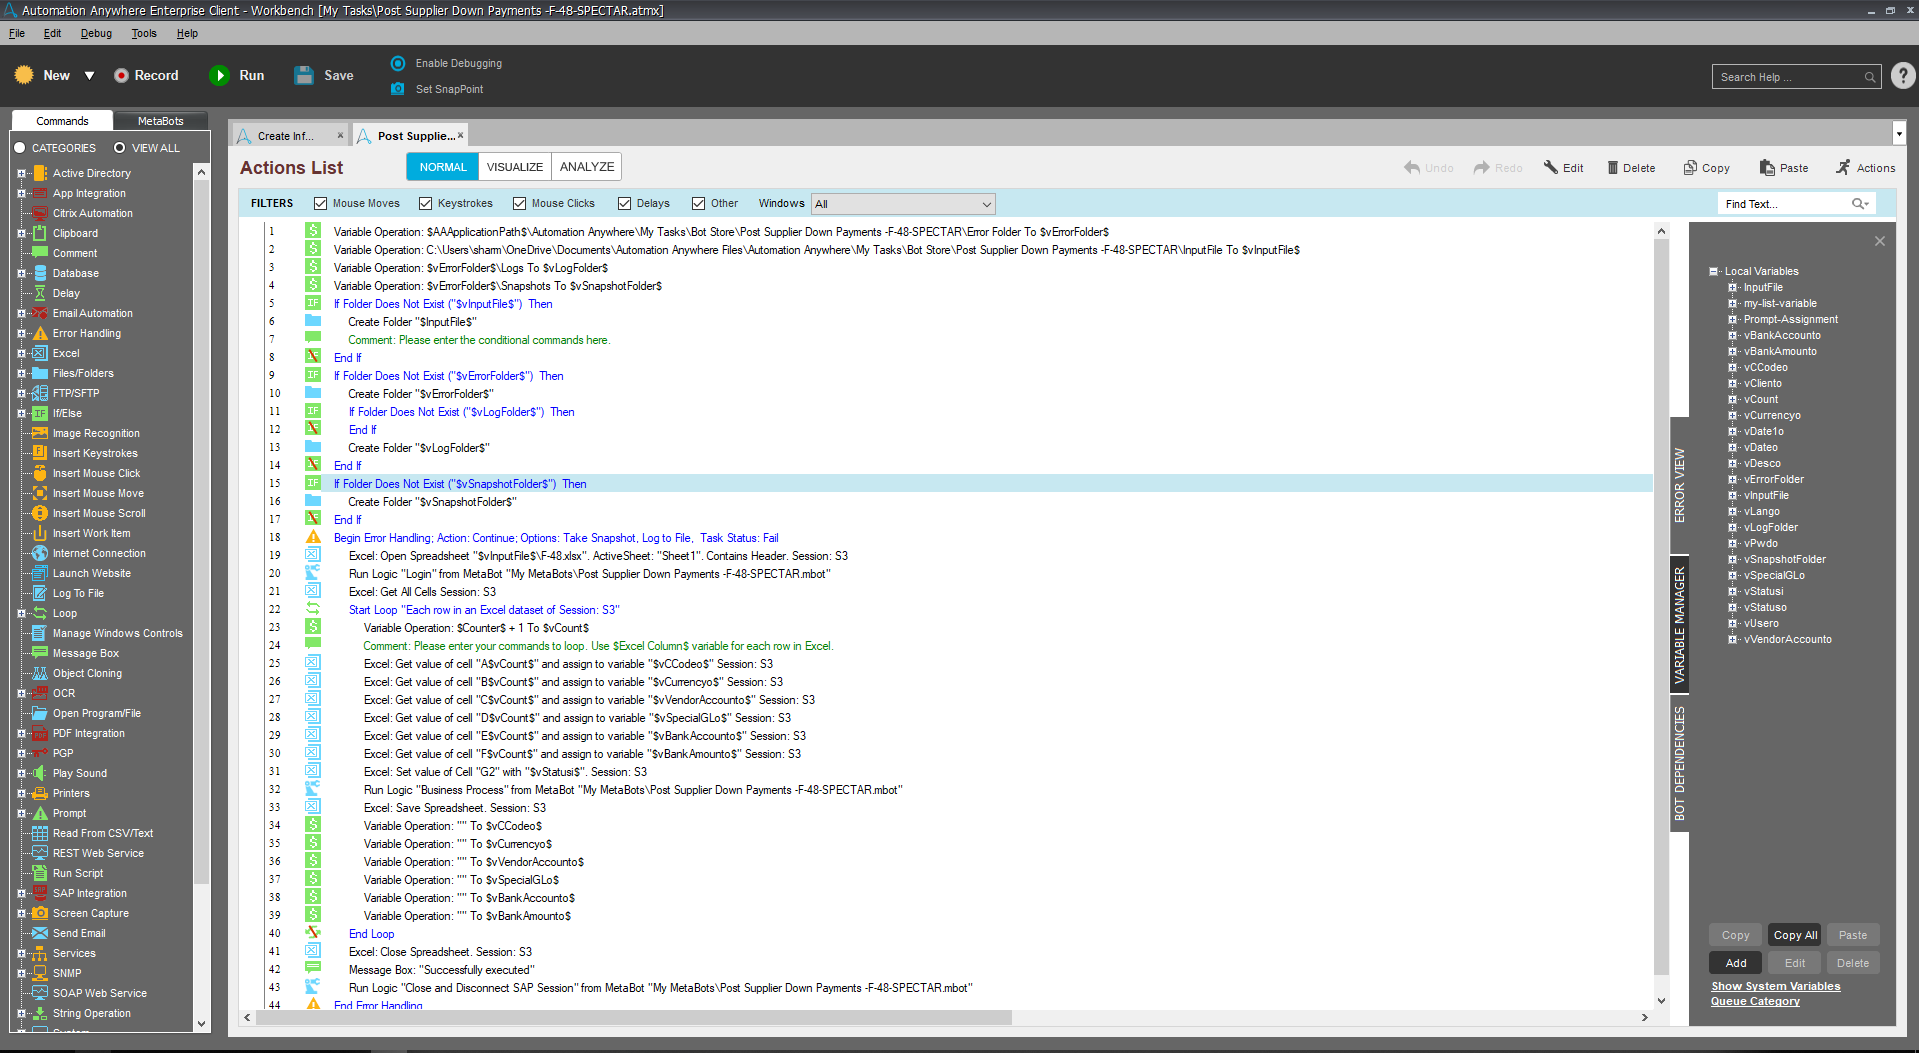The image size is (1919, 1053).
Task: Click the Delete trash icon
Action: click(1612, 168)
